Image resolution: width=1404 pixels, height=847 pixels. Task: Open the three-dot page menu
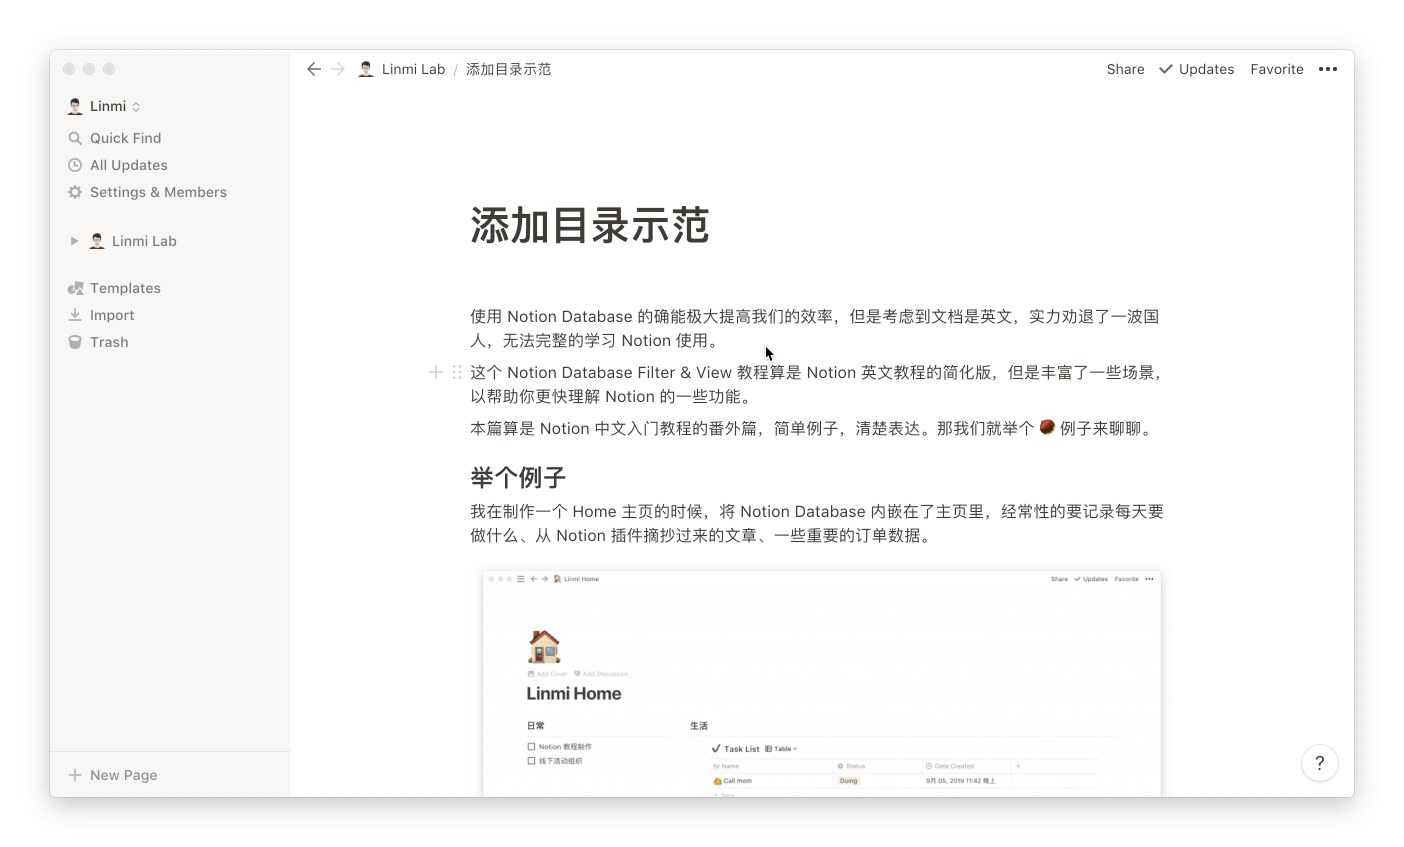coord(1328,69)
